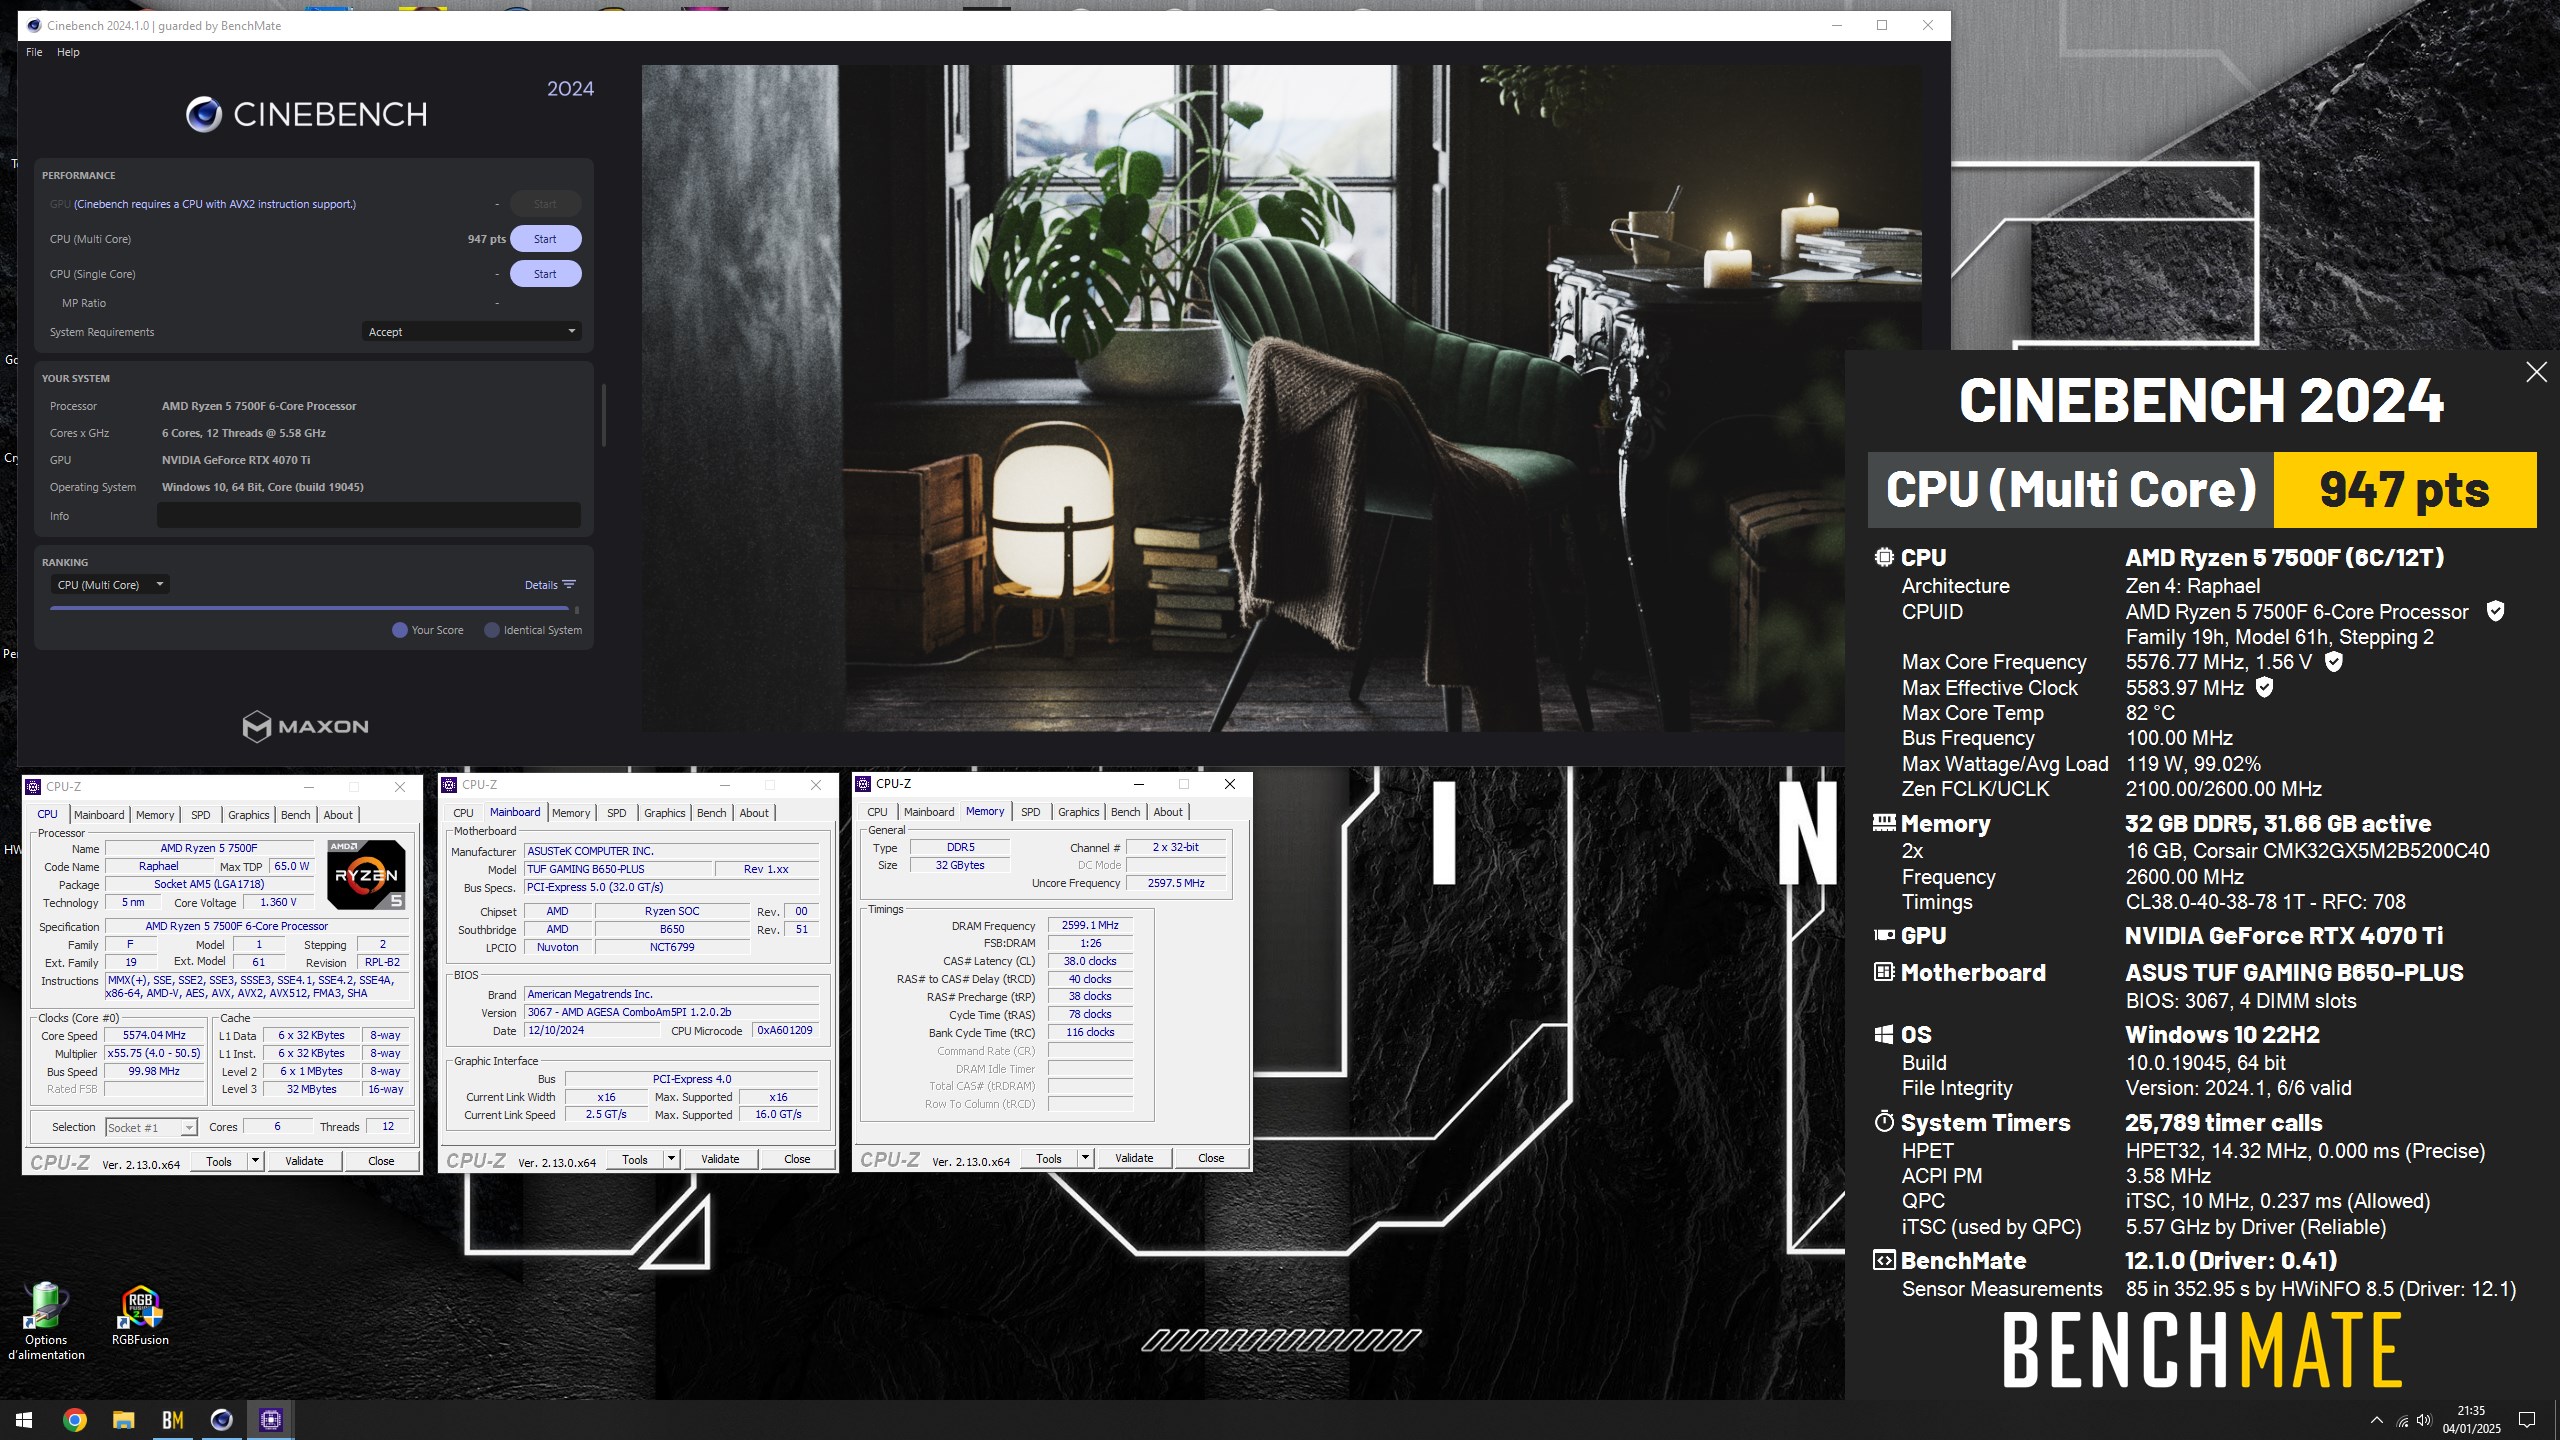2560x1440 pixels.
Task: Click the BenchMate Motherboard section icon
Action: point(1884,972)
